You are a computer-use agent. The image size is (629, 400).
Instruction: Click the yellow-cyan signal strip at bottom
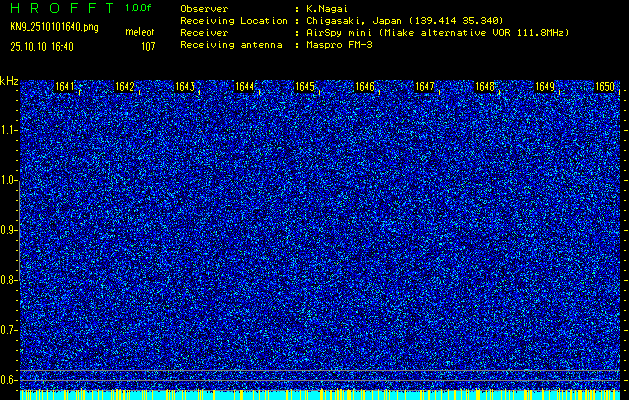point(320,395)
